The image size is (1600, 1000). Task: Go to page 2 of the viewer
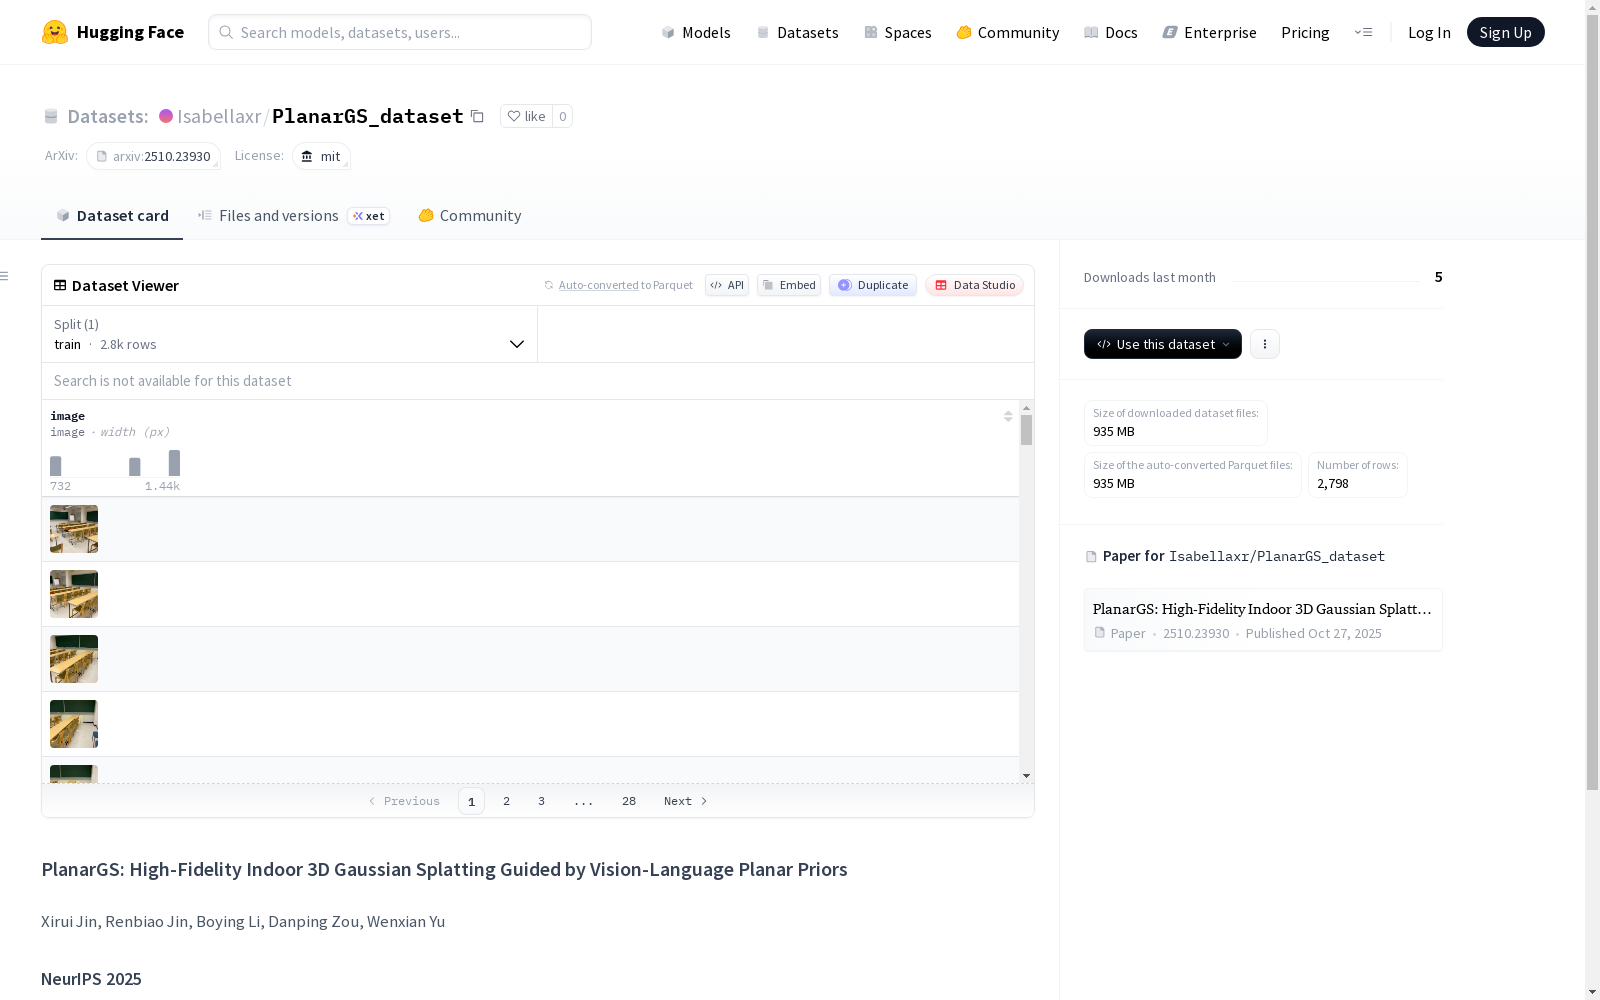pyautogui.click(x=507, y=801)
